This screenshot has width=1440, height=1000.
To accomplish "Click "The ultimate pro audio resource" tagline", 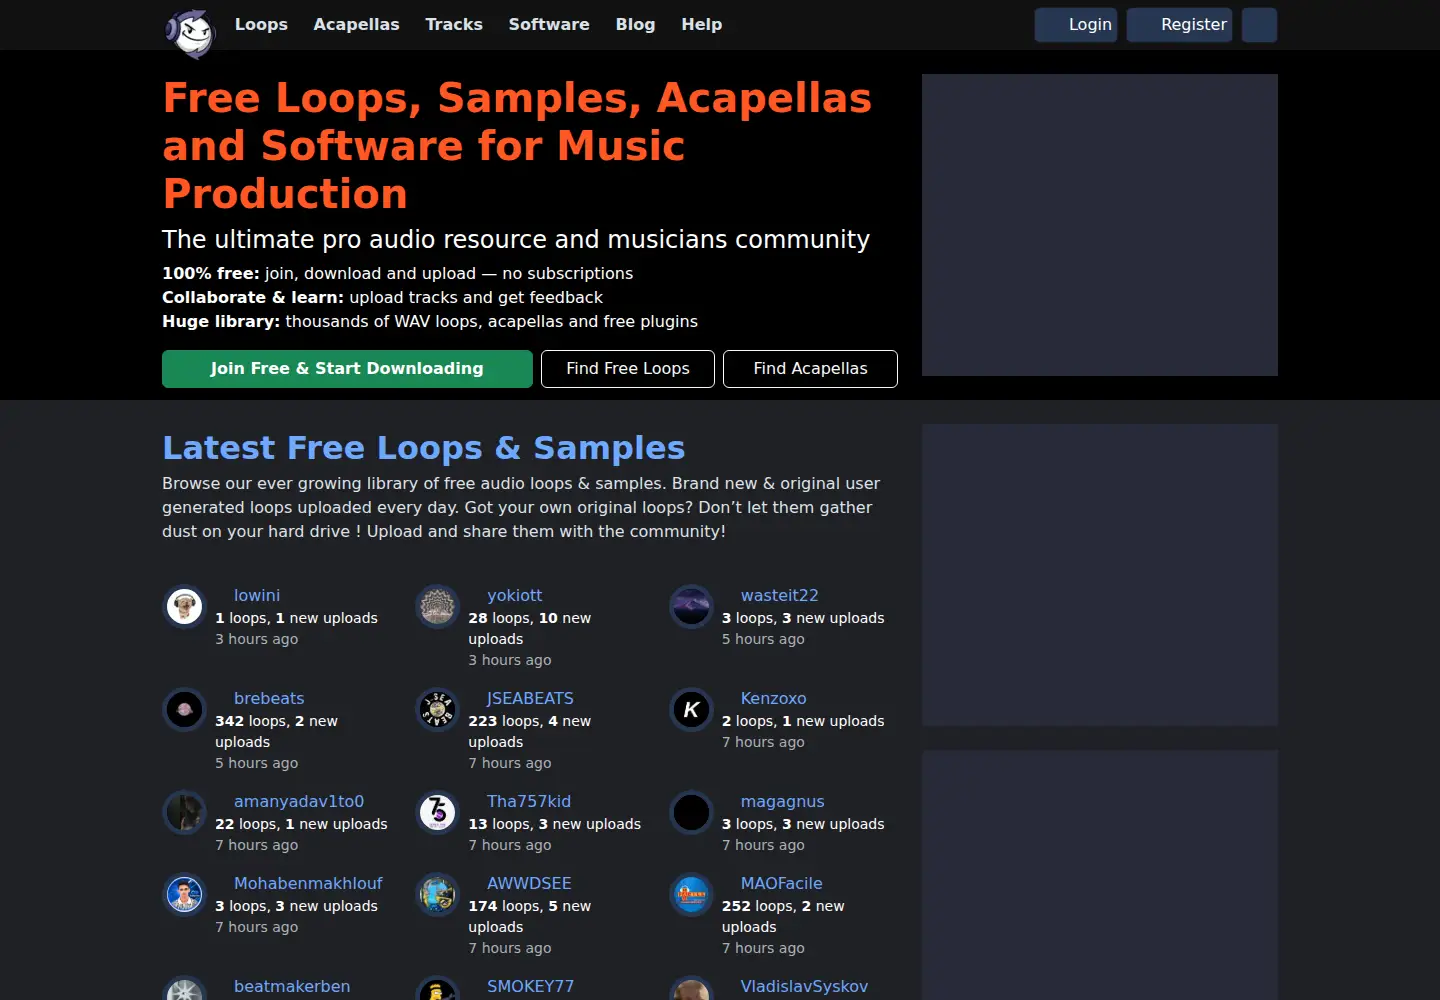I will (x=516, y=239).
